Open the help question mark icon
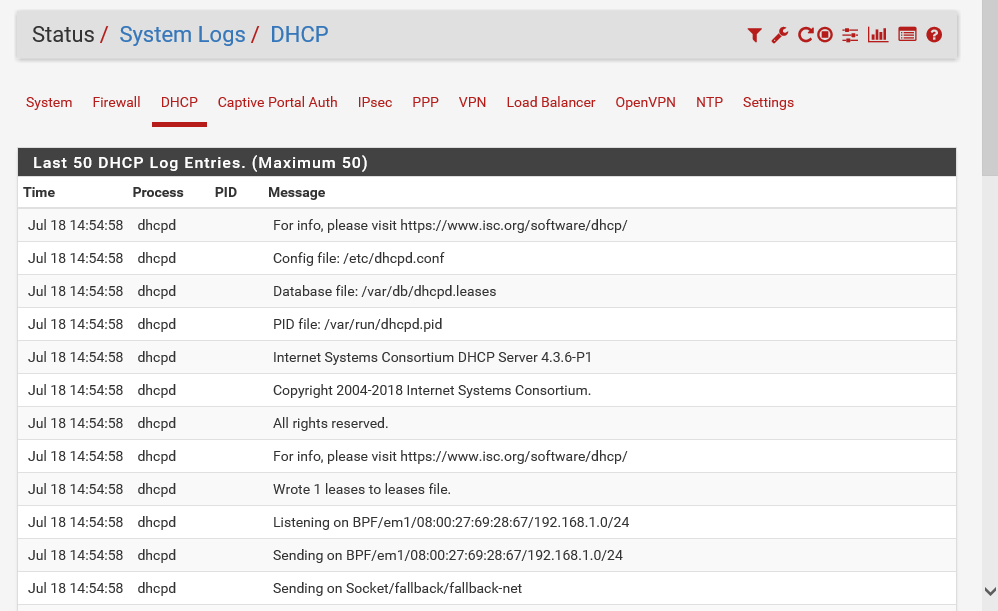The width and height of the screenshot is (998, 611). pos(934,35)
